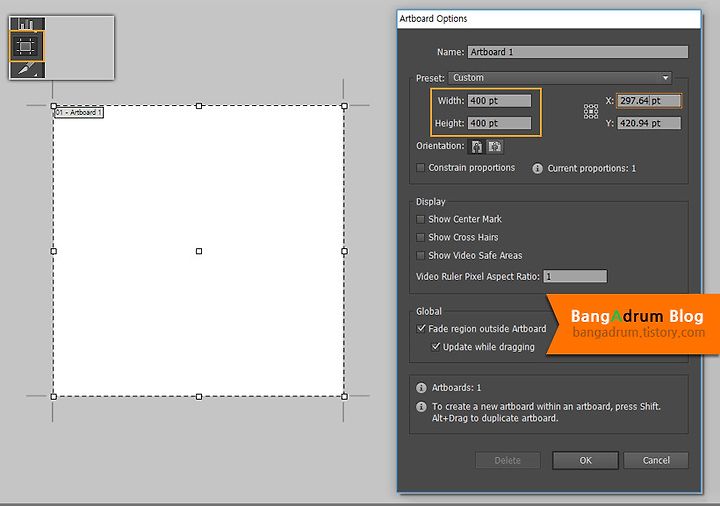
Task: Enable Show Center Mark
Action: point(420,219)
